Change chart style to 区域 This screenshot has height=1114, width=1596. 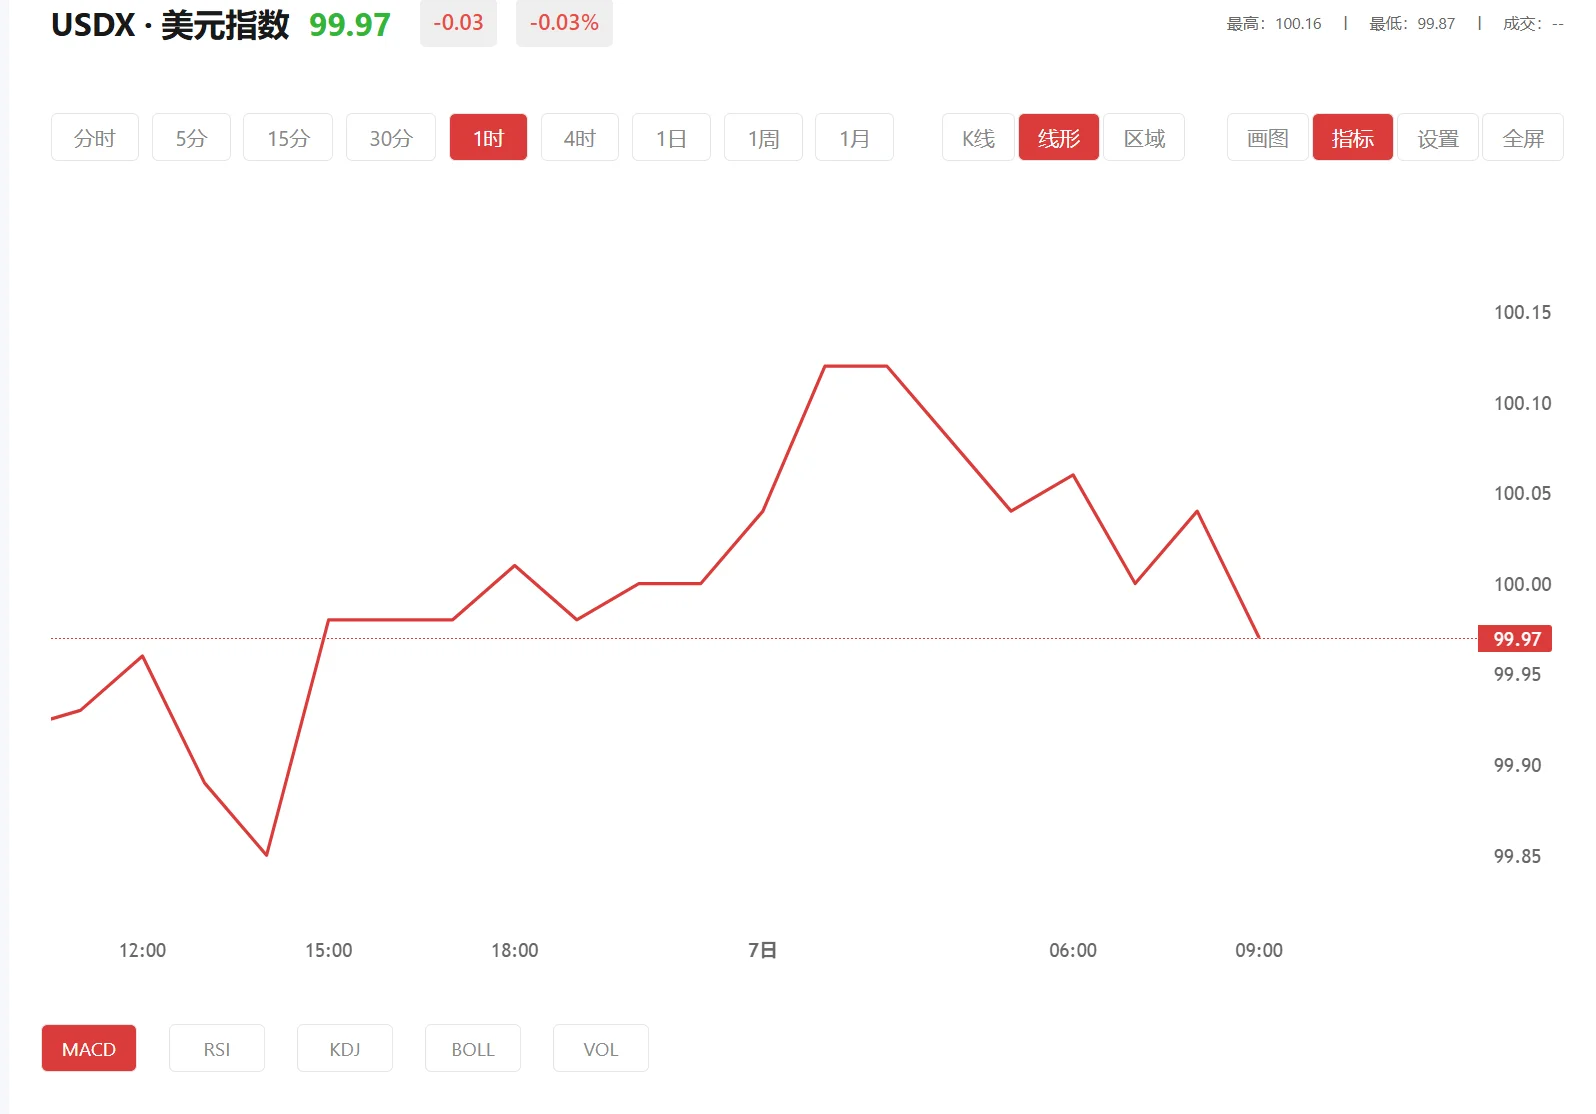coord(1144,138)
